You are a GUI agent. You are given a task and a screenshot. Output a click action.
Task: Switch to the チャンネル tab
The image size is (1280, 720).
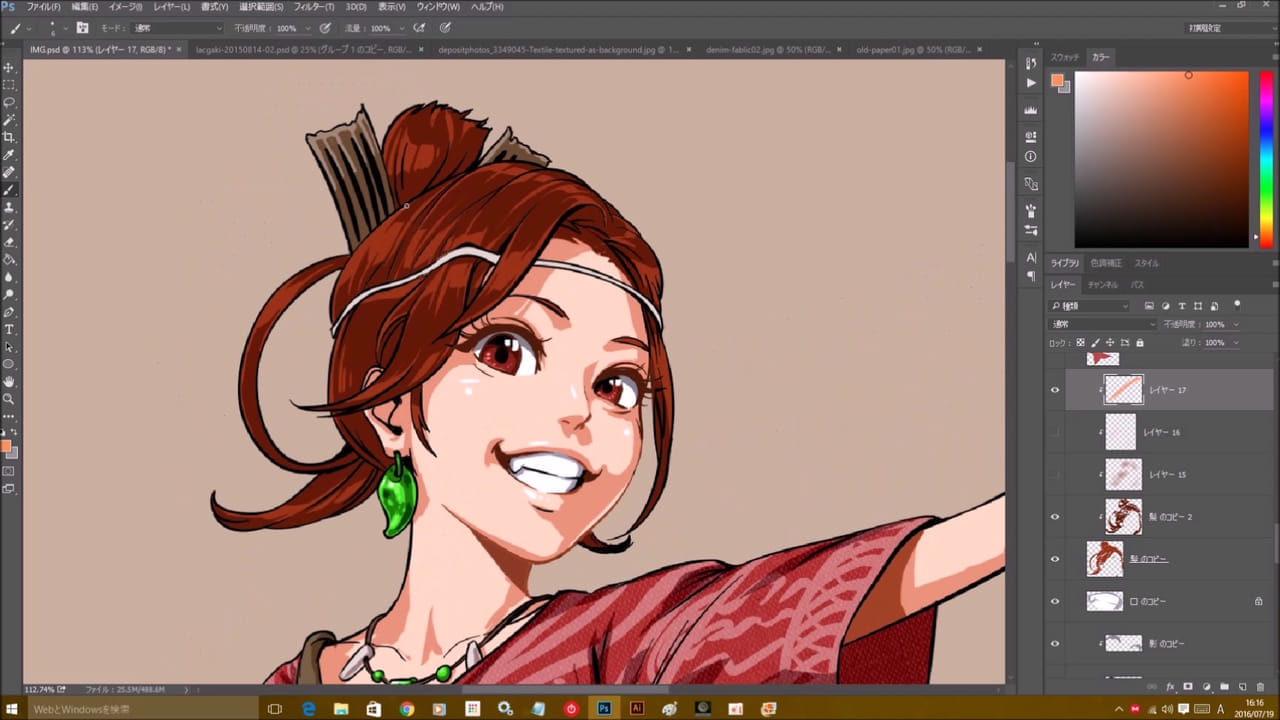[1101, 285]
